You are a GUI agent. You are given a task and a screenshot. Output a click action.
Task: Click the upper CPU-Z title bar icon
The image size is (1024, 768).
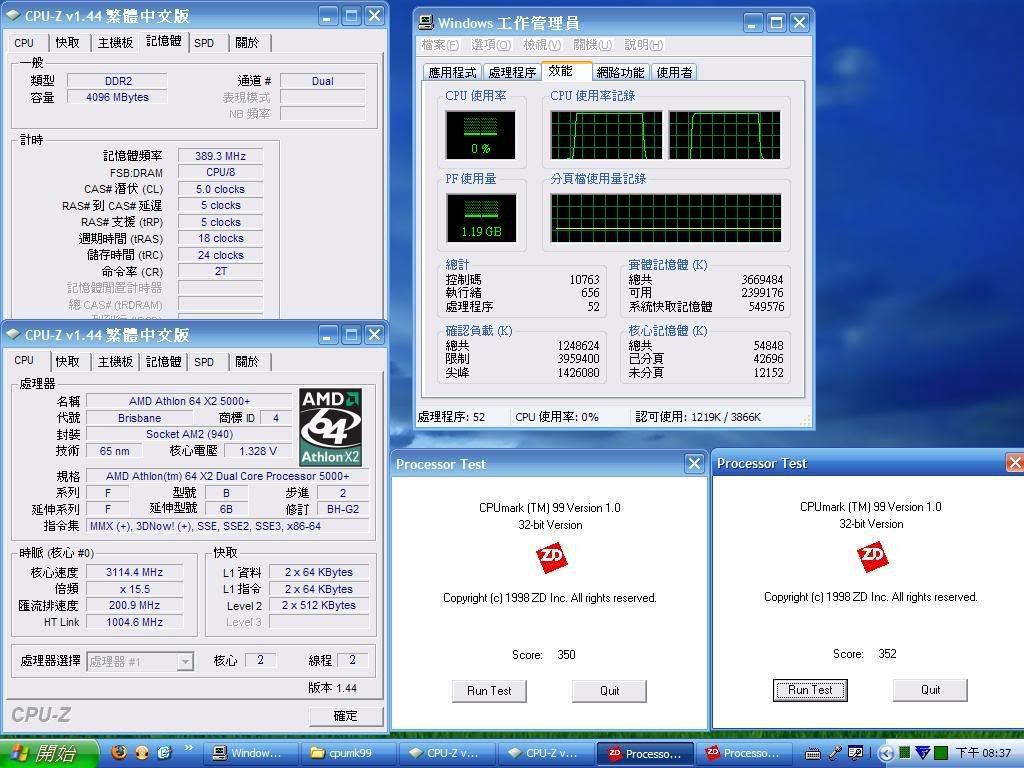coord(12,15)
